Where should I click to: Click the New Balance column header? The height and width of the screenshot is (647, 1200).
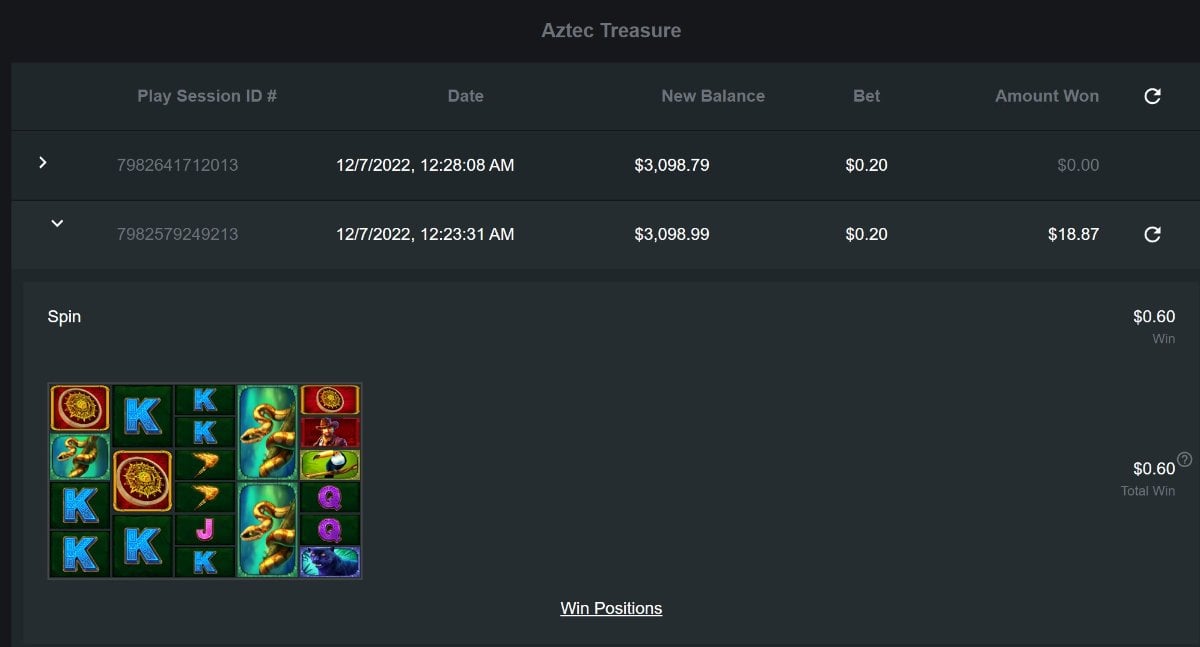pos(713,96)
